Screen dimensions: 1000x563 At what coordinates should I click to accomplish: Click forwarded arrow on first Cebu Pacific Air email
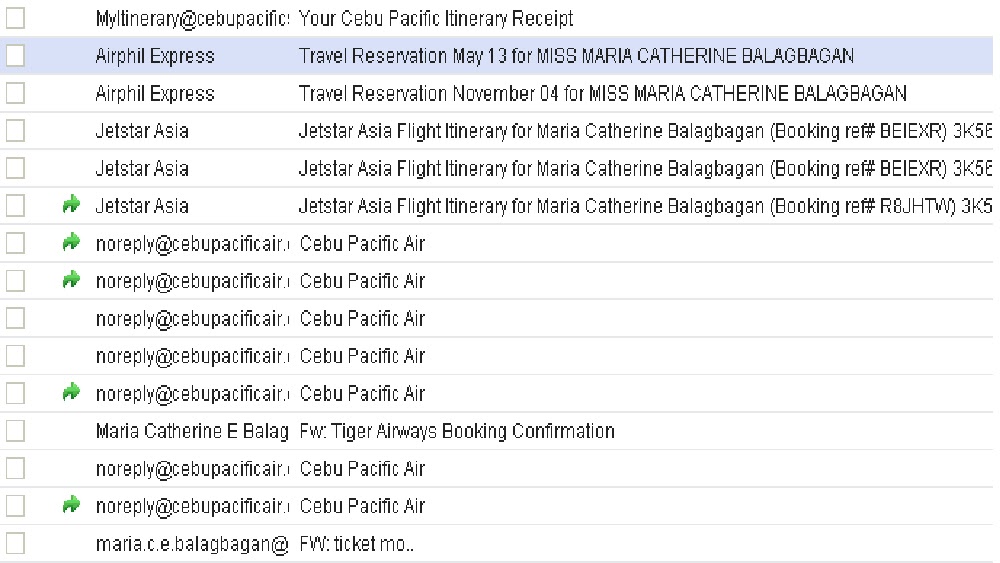coord(70,243)
